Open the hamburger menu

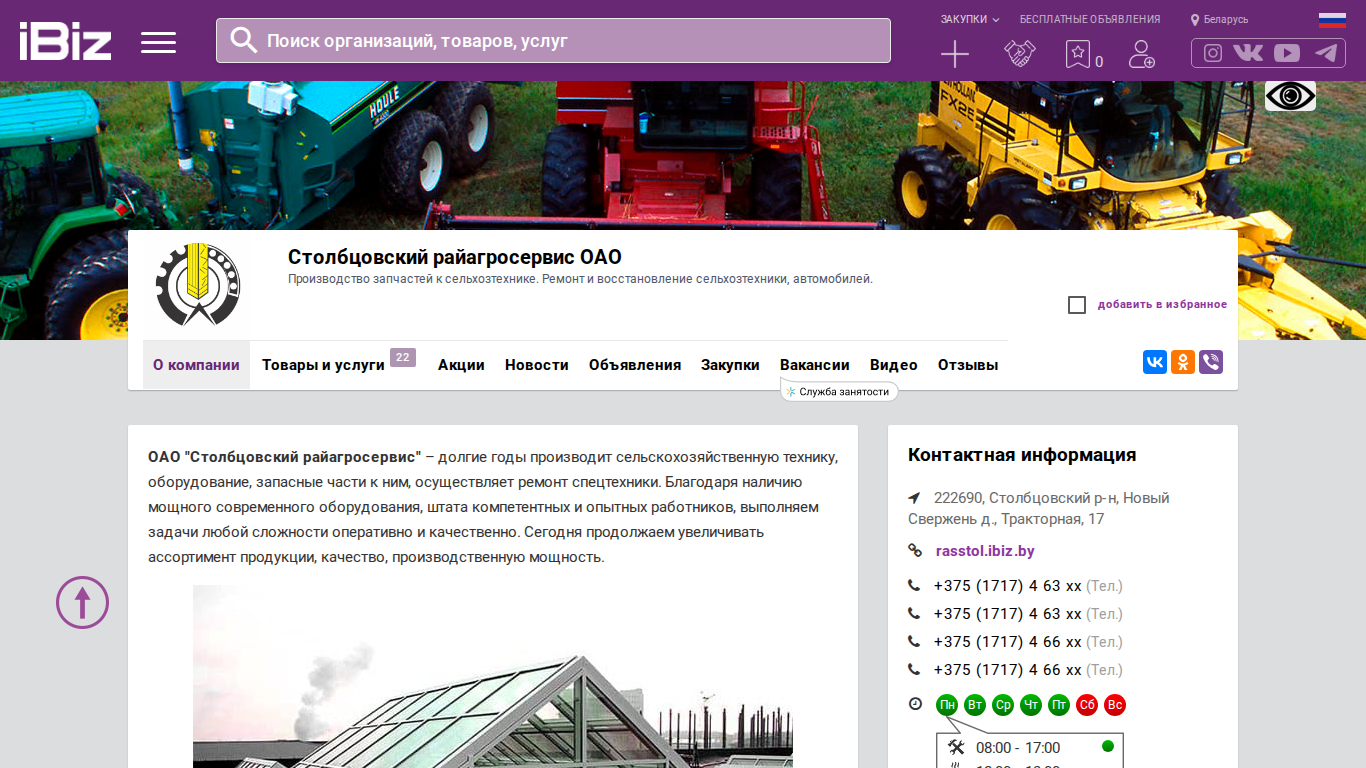pos(158,42)
